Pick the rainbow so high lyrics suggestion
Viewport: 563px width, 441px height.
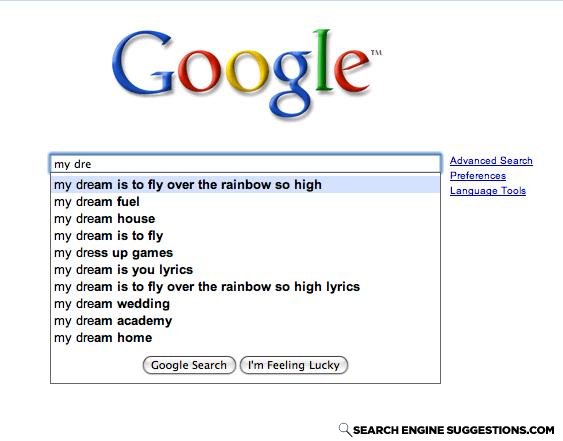pyautogui.click(x=245, y=287)
